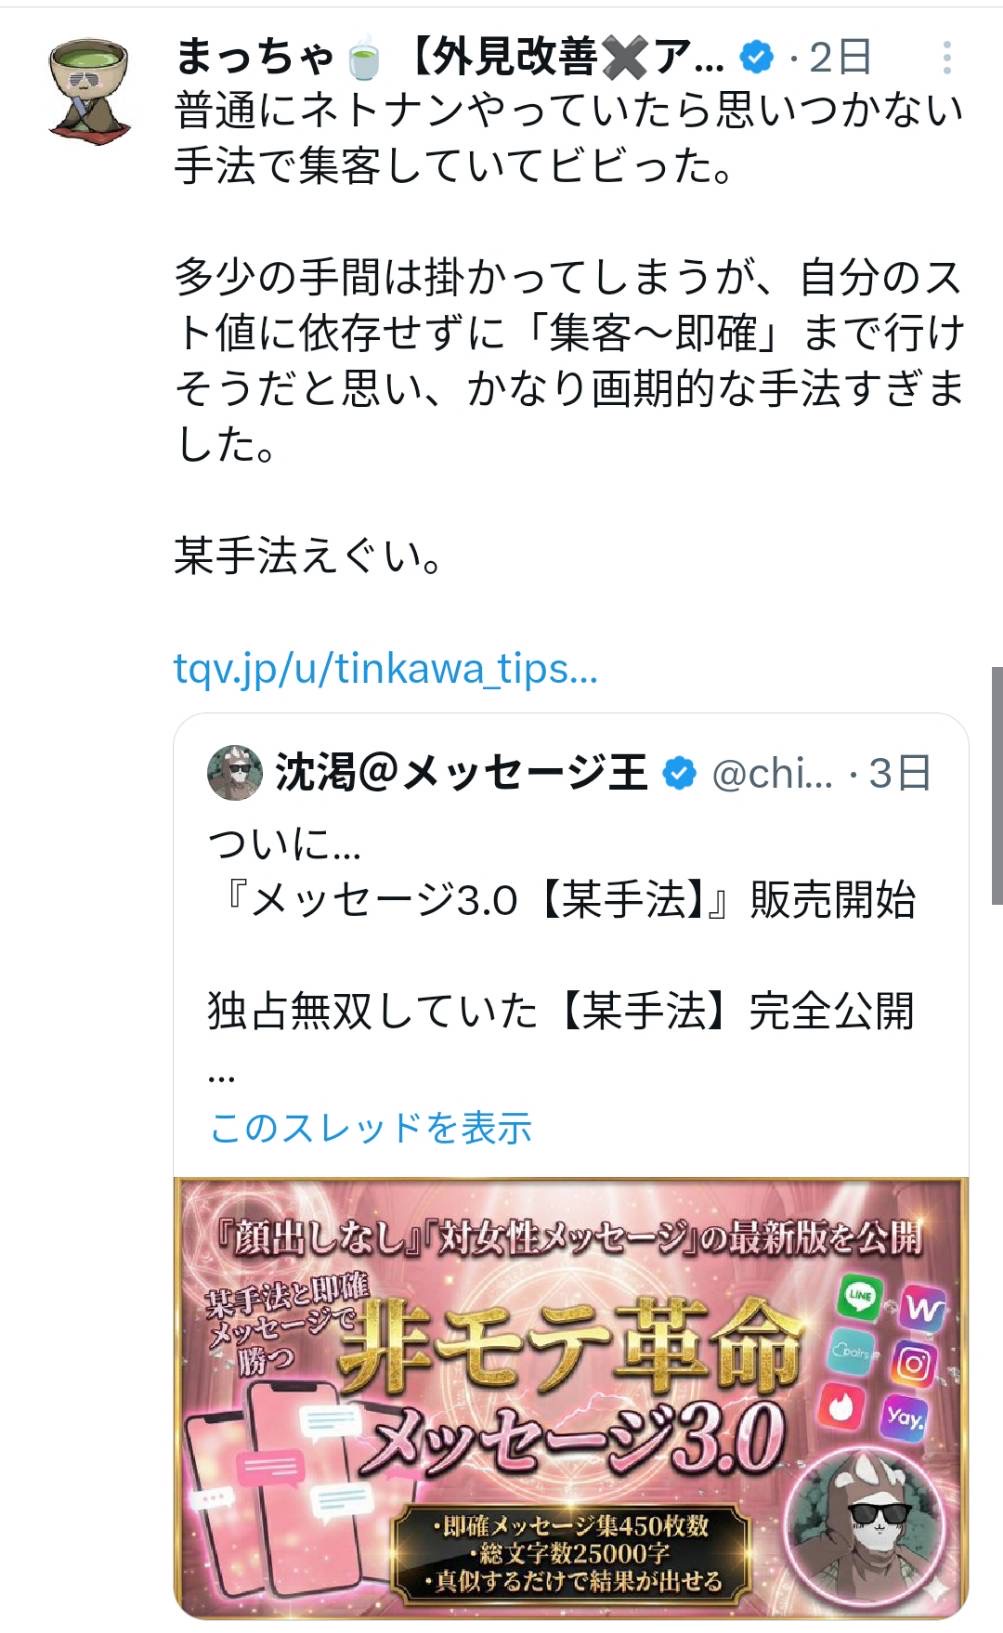The width and height of the screenshot is (1003, 1633).
Task: Click the 沈渇@メッセージ王 account name
Action: [461, 773]
